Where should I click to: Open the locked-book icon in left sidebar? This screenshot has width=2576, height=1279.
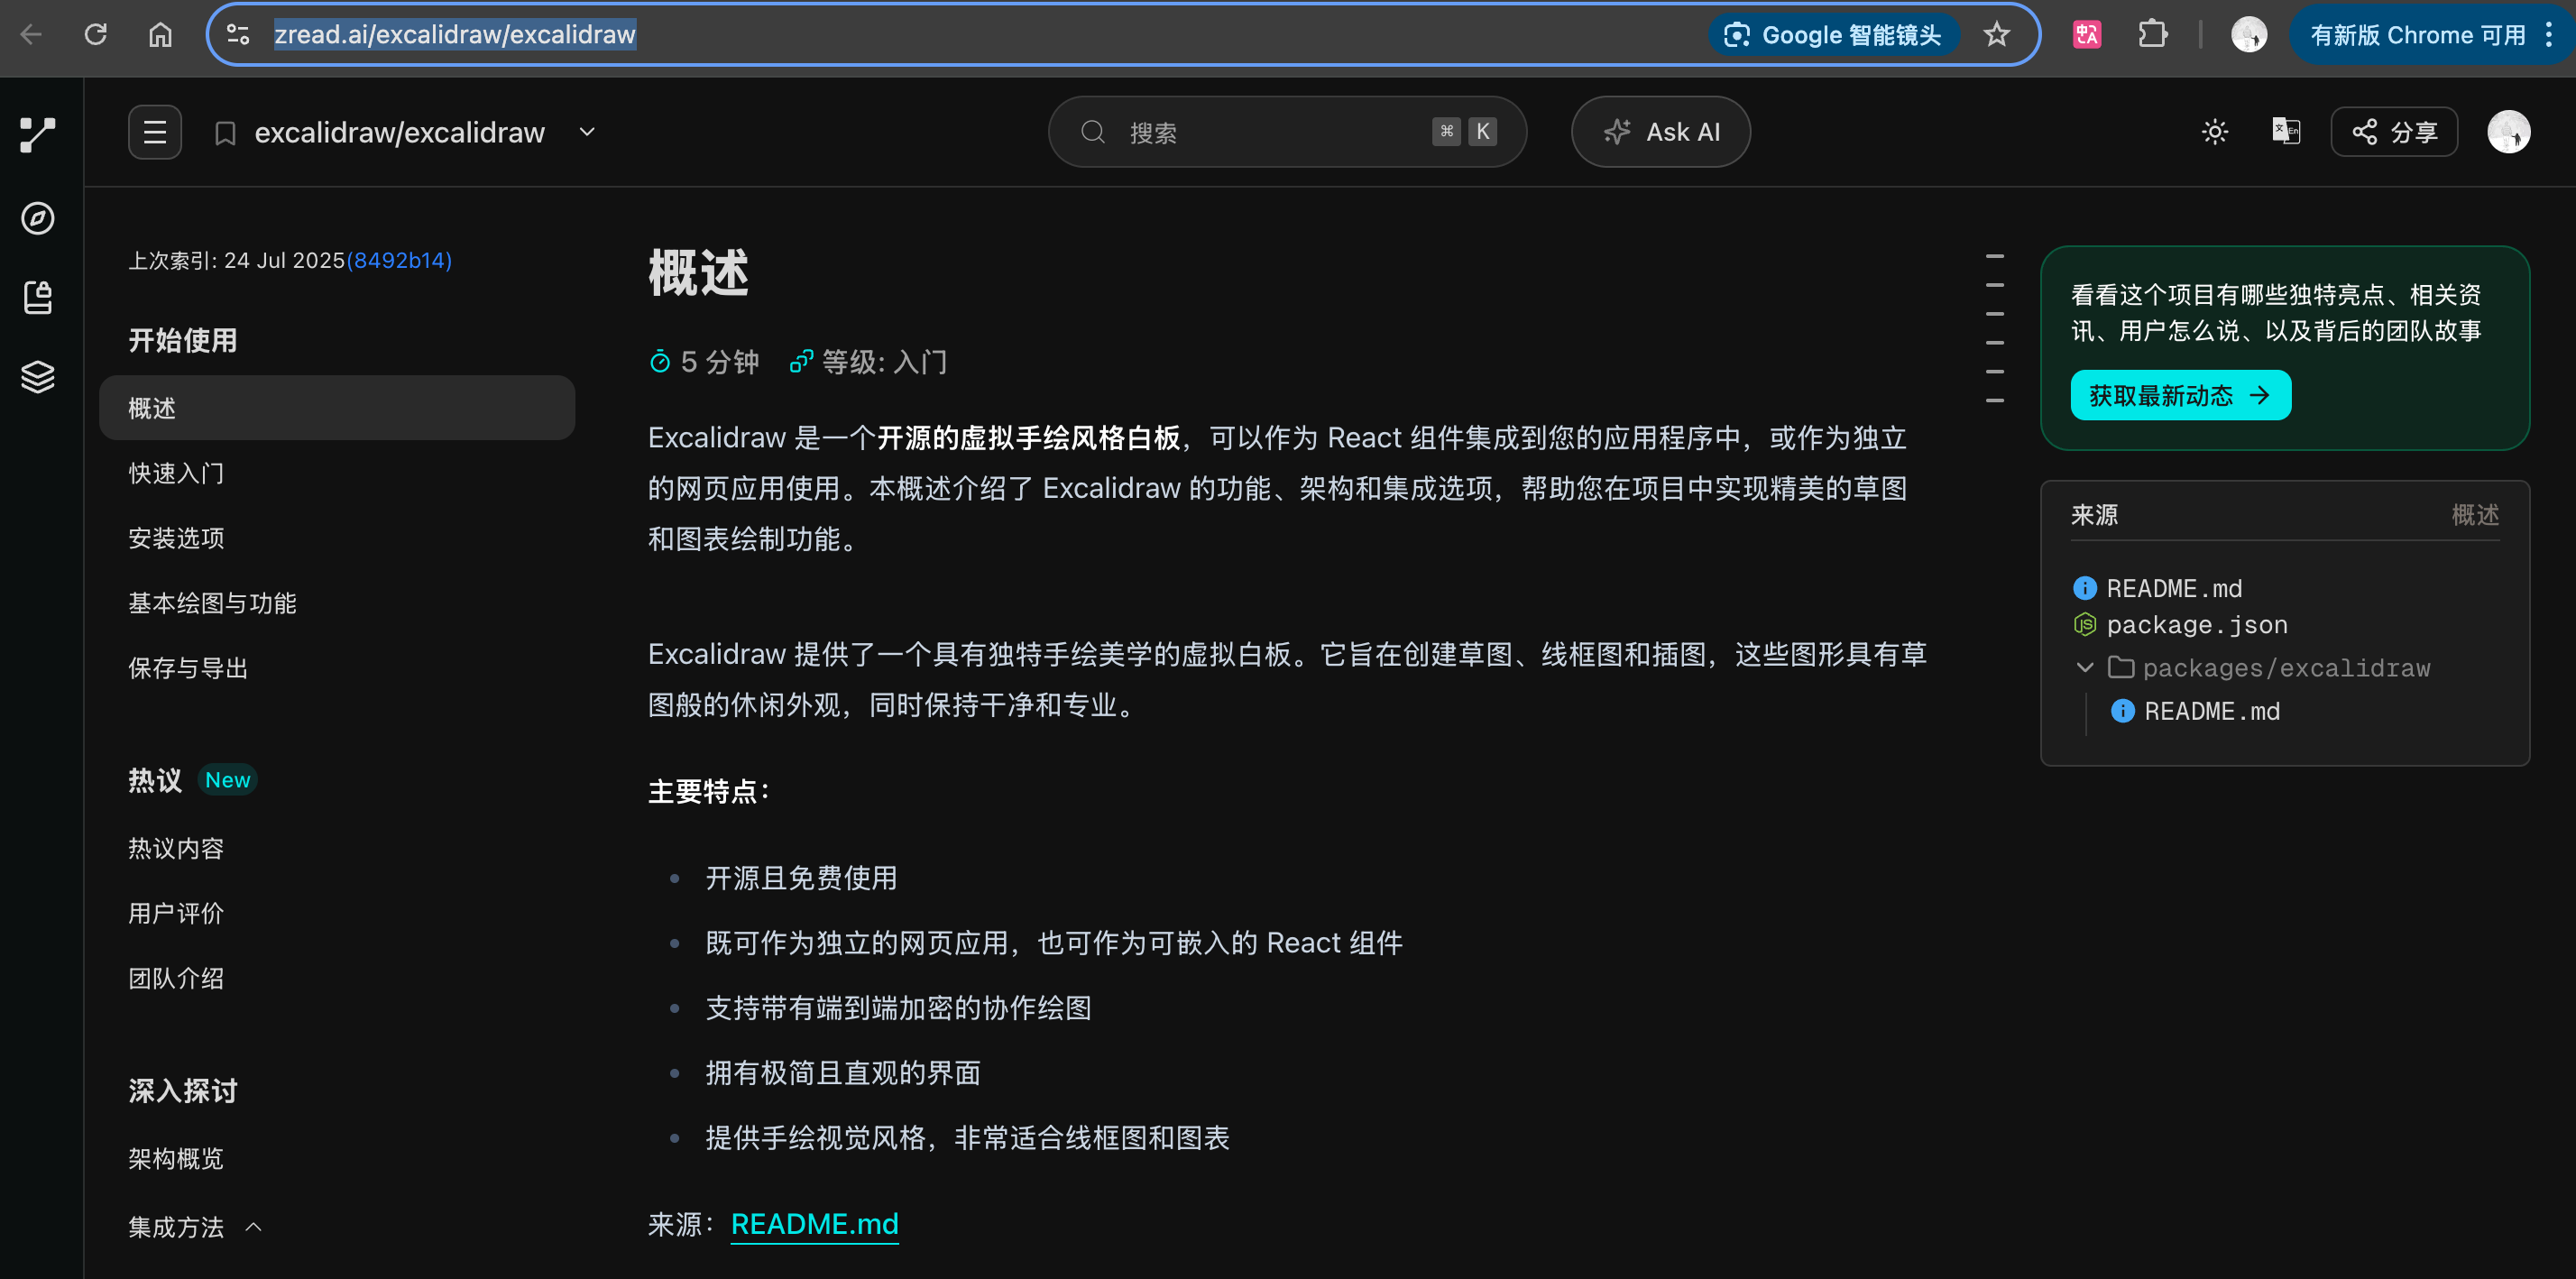(x=37, y=297)
